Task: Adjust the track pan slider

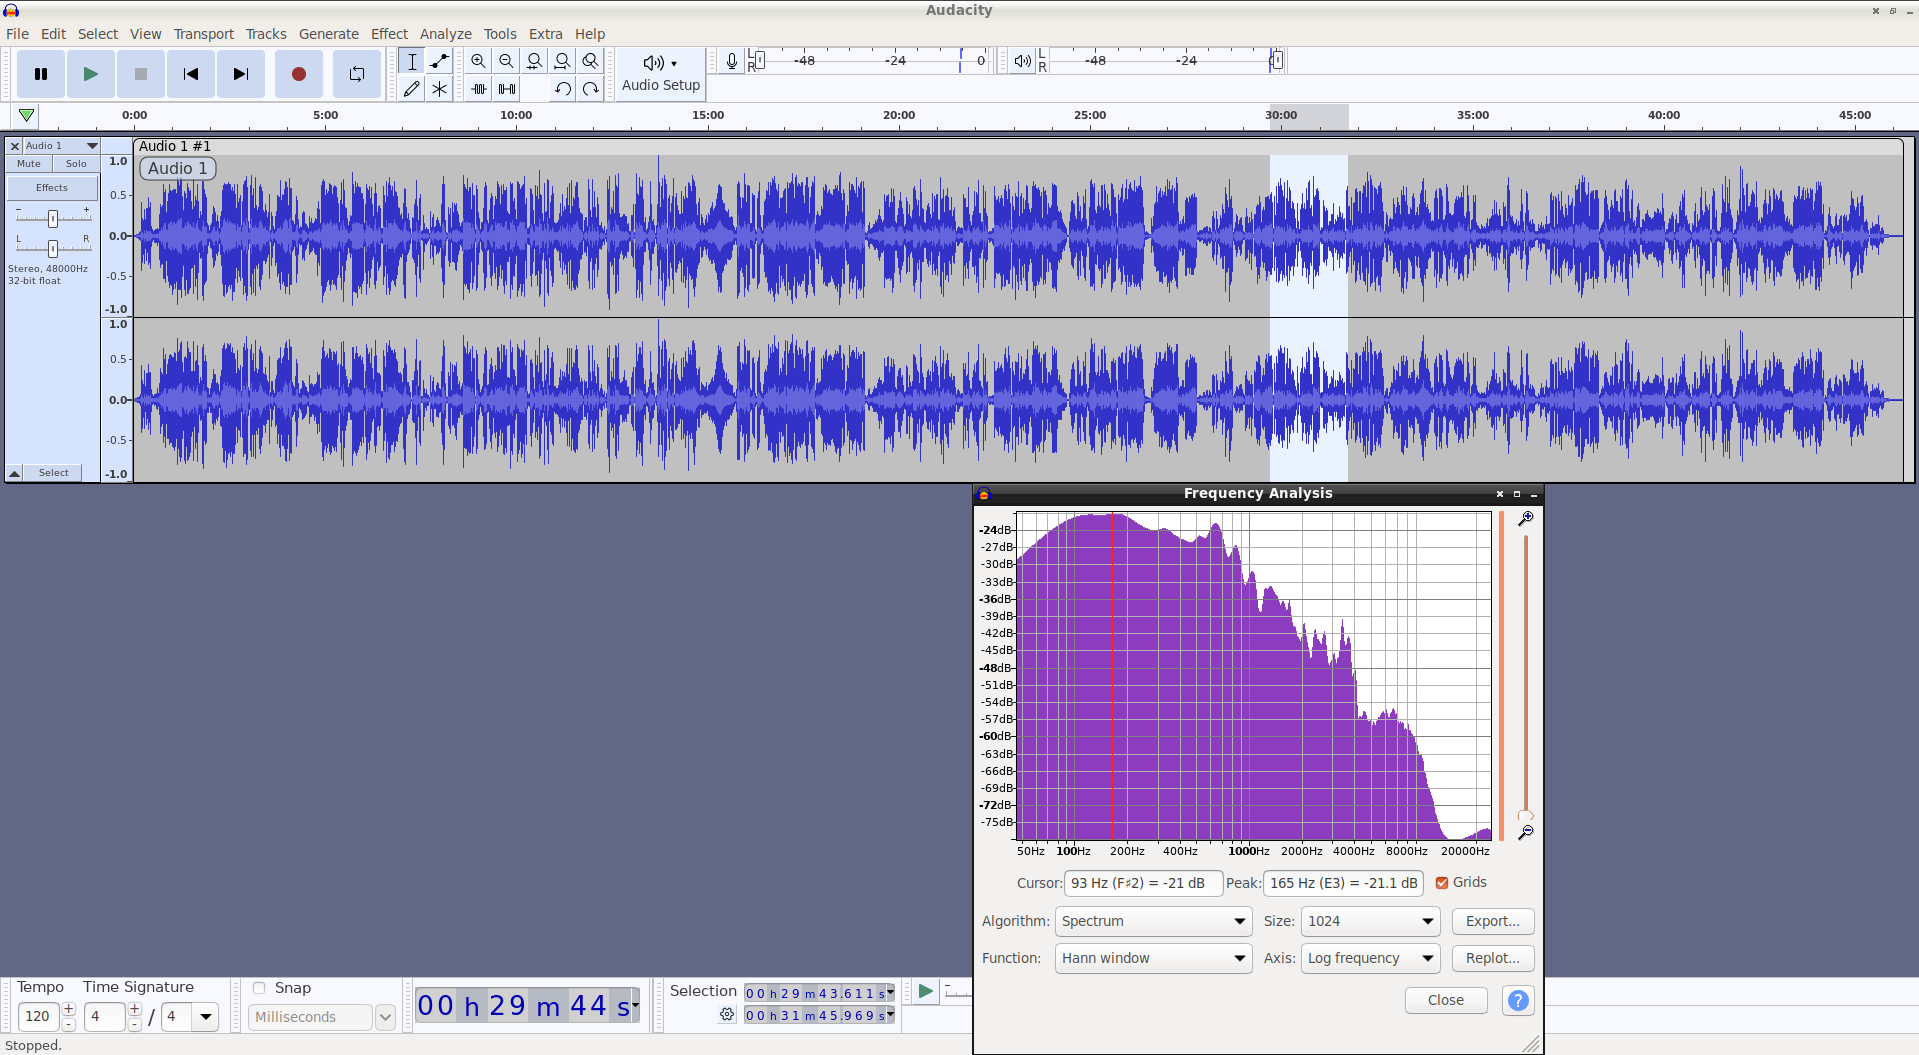Action: click(x=53, y=247)
